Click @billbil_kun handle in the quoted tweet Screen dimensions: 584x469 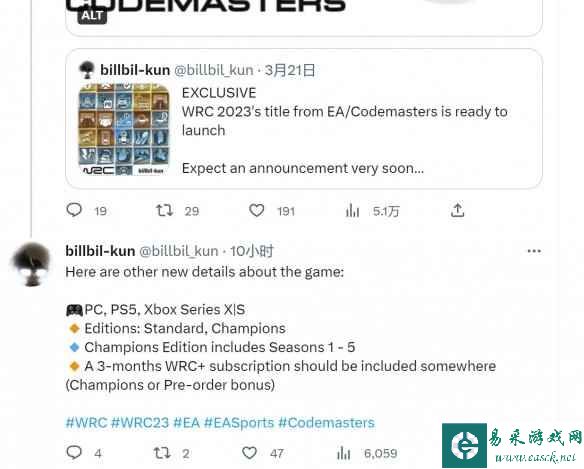click(x=214, y=70)
